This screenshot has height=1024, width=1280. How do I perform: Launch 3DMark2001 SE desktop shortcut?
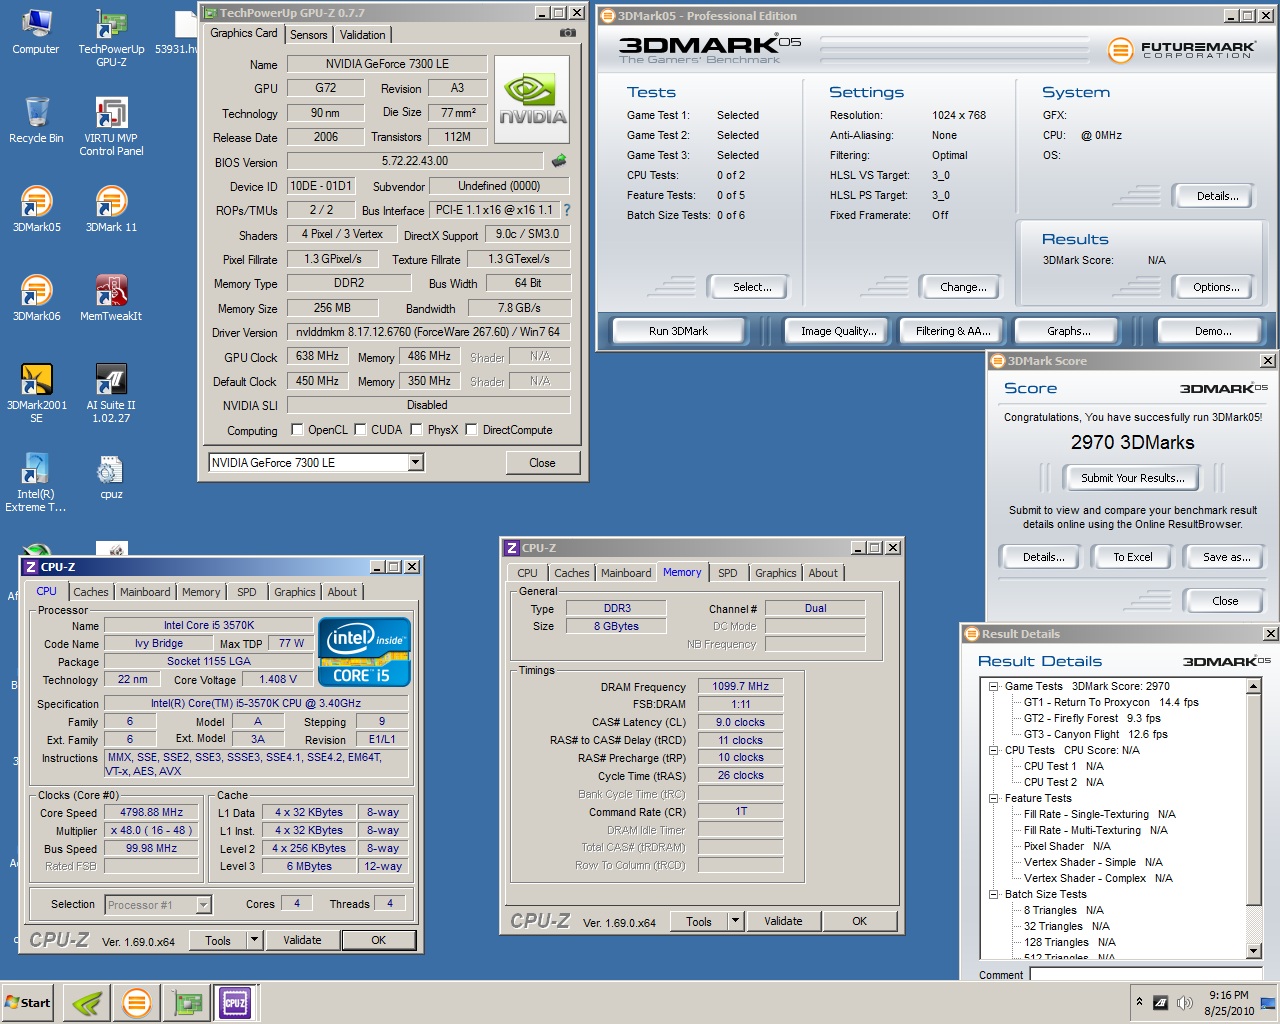pyautogui.click(x=36, y=393)
